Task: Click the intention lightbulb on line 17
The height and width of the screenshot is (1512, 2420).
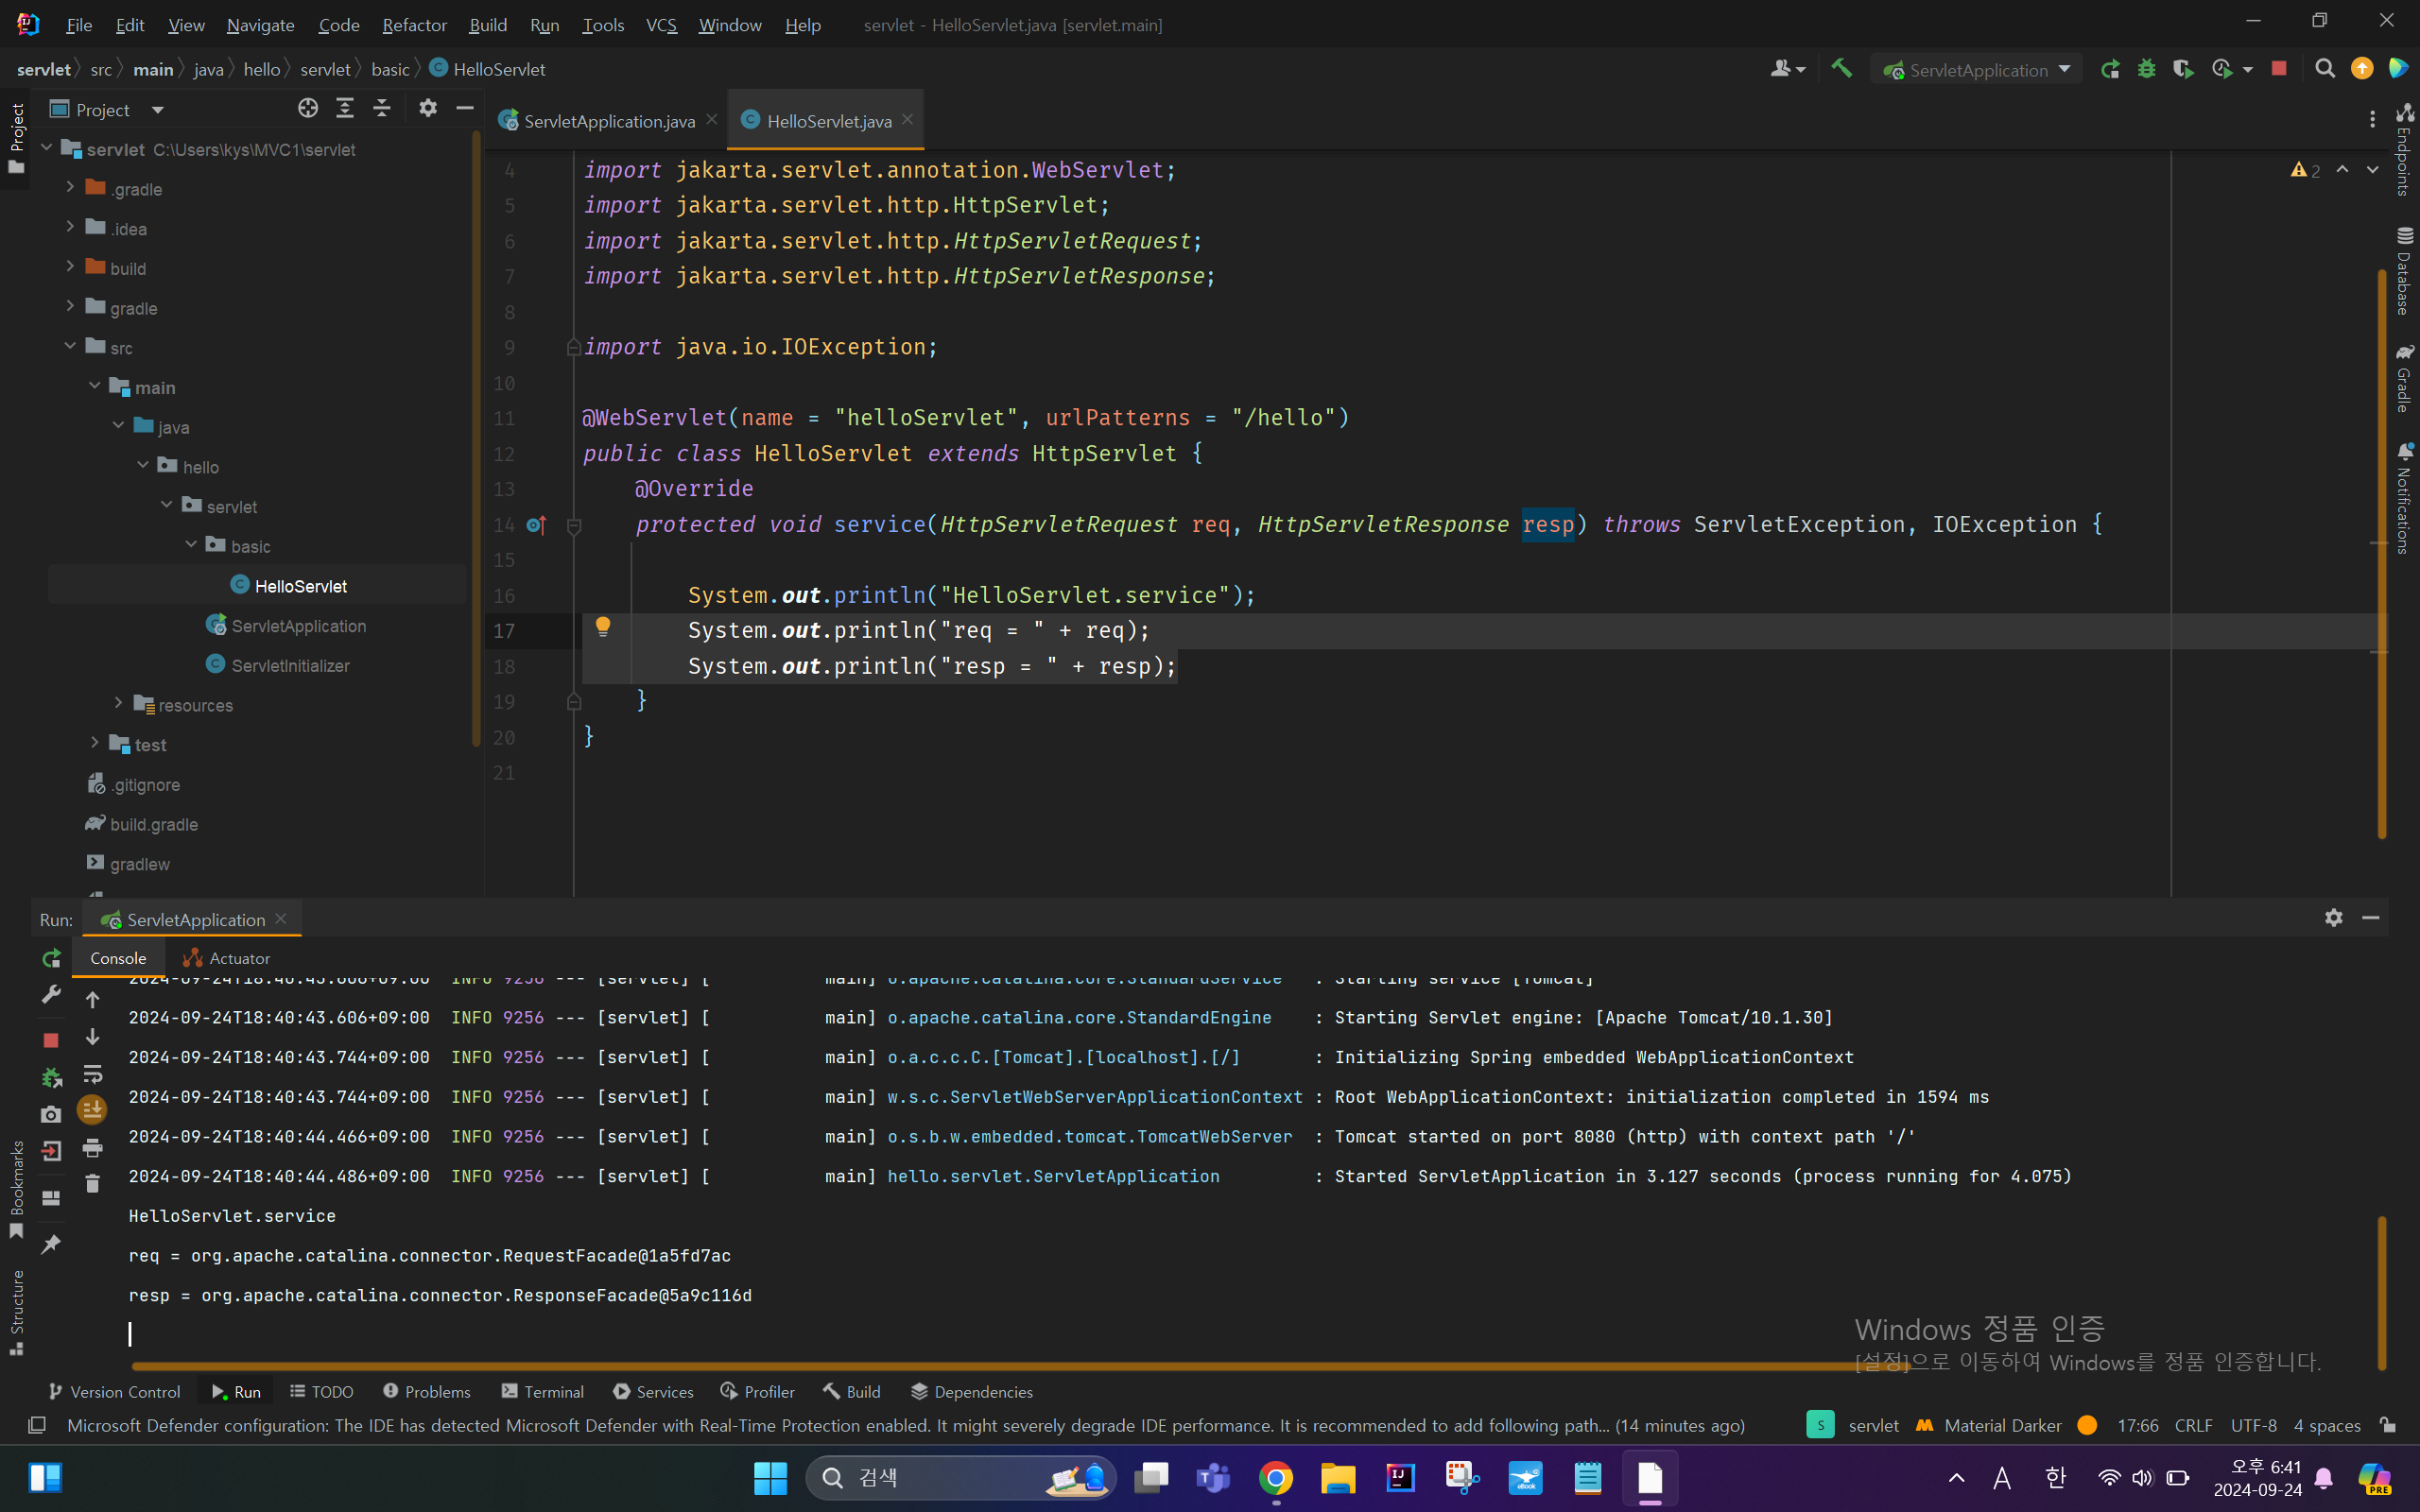Action: coord(603,627)
